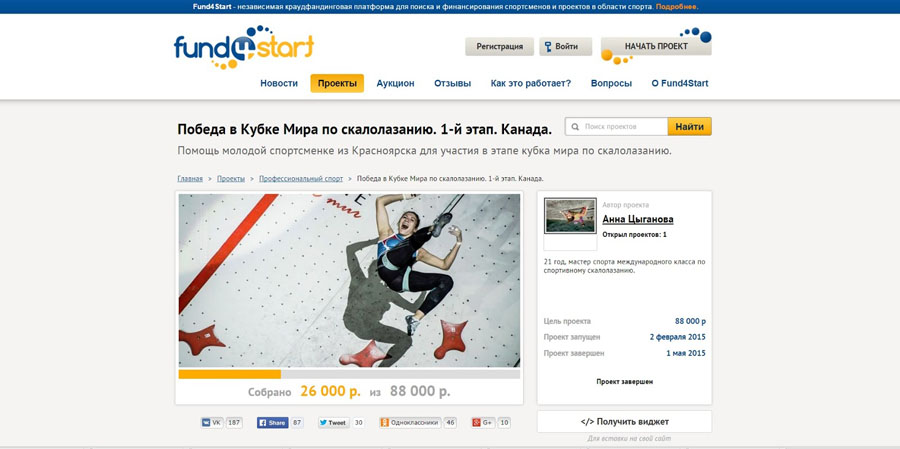900x449 pixels.
Task: Focus the Поиск проектов search field
Action: point(616,126)
